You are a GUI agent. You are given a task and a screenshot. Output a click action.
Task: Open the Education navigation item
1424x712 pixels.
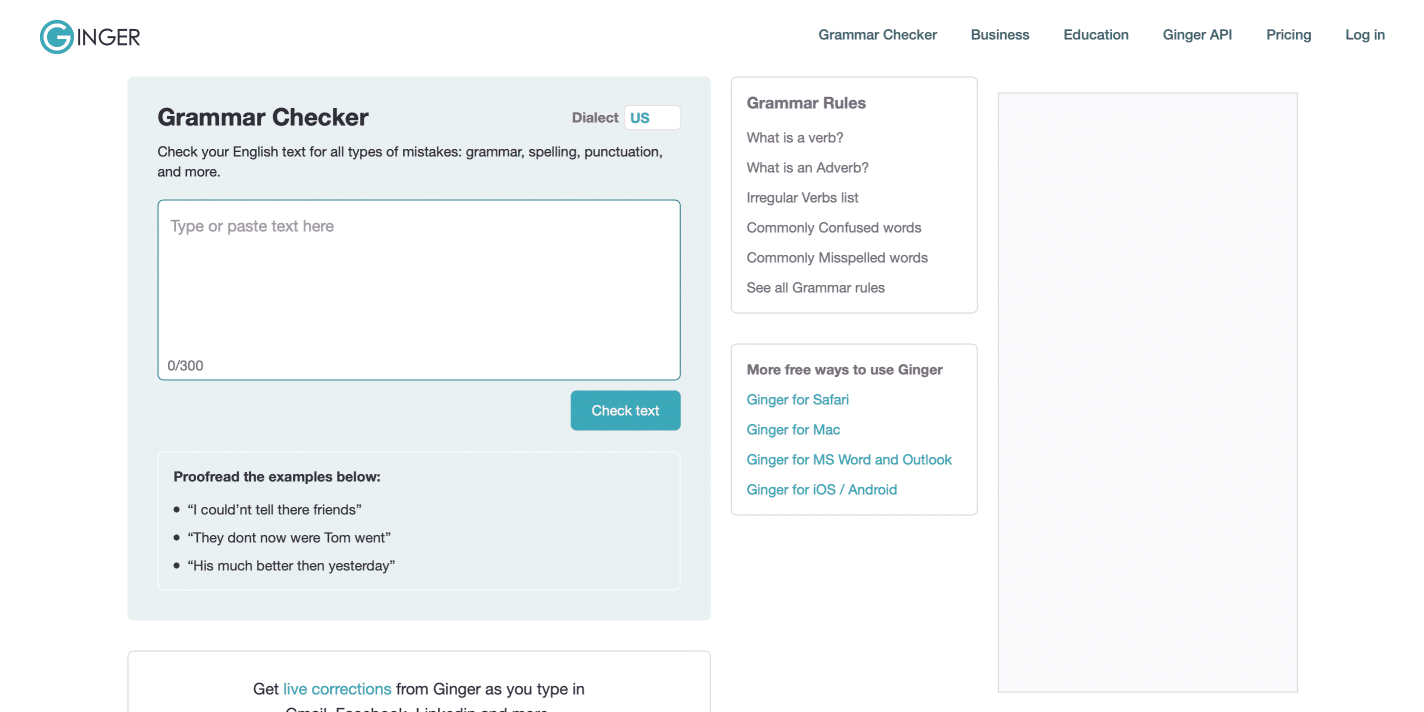tap(1095, 34)
